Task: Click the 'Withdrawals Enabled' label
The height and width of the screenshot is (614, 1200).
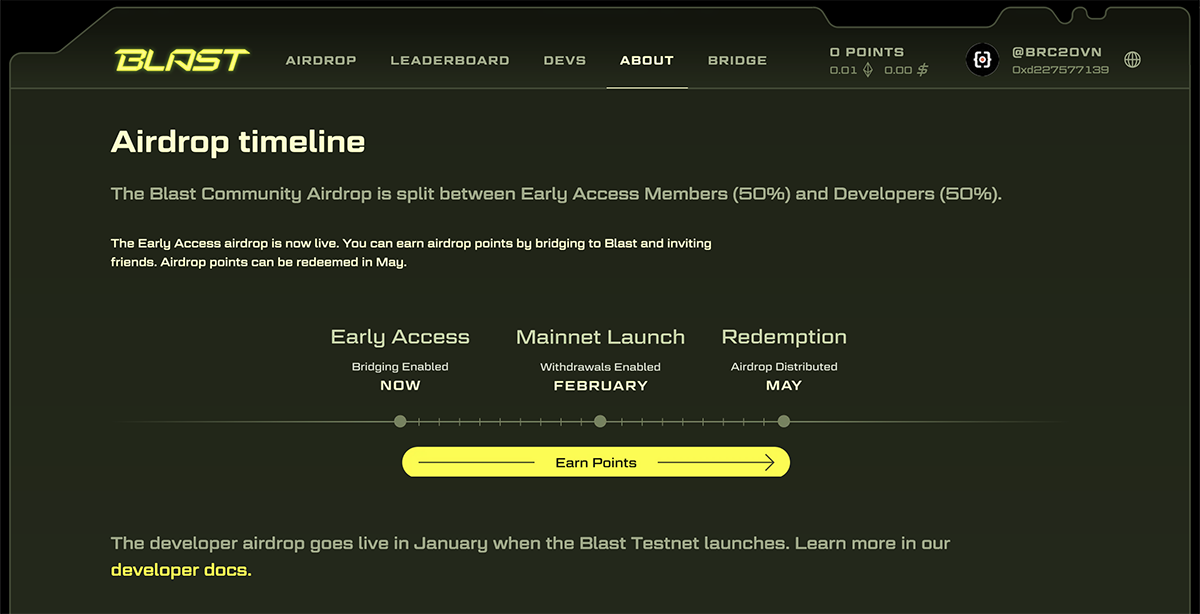Action: coord(601,367)
